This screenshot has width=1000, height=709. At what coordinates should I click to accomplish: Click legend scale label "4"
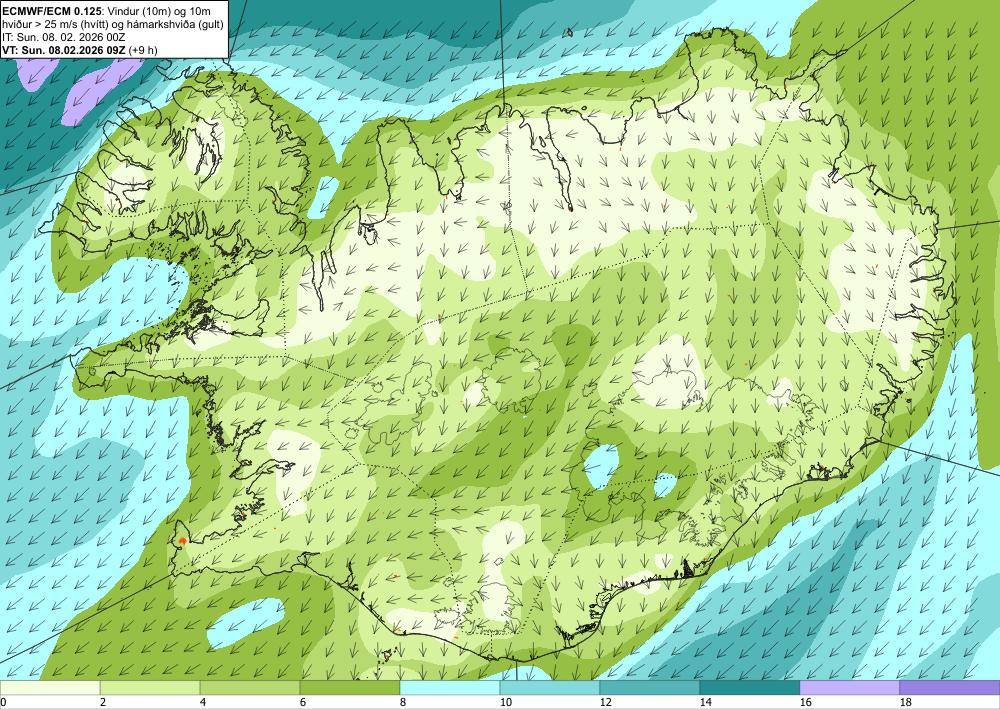(203, 702)
